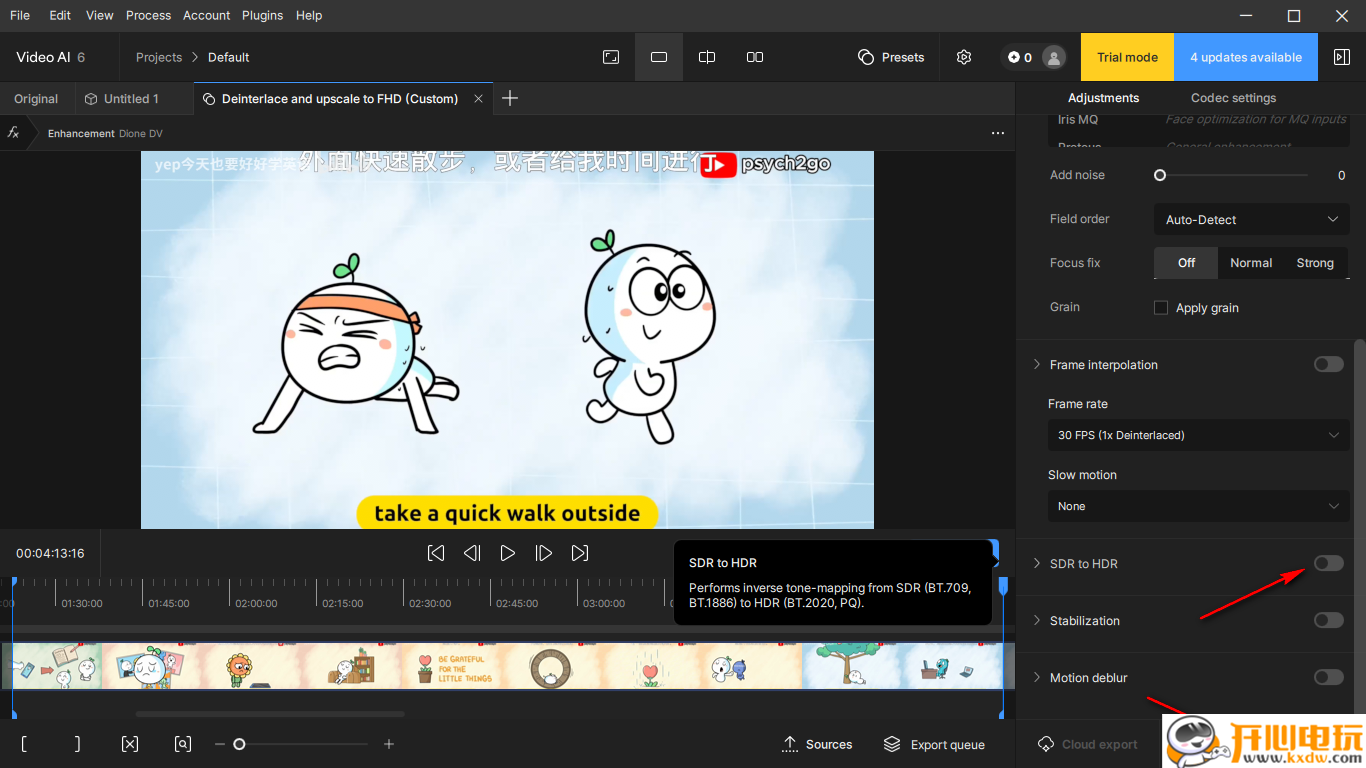The image size is (1366, 768).
Task: Open the settings gear in top bar
Action: (964, 57)
